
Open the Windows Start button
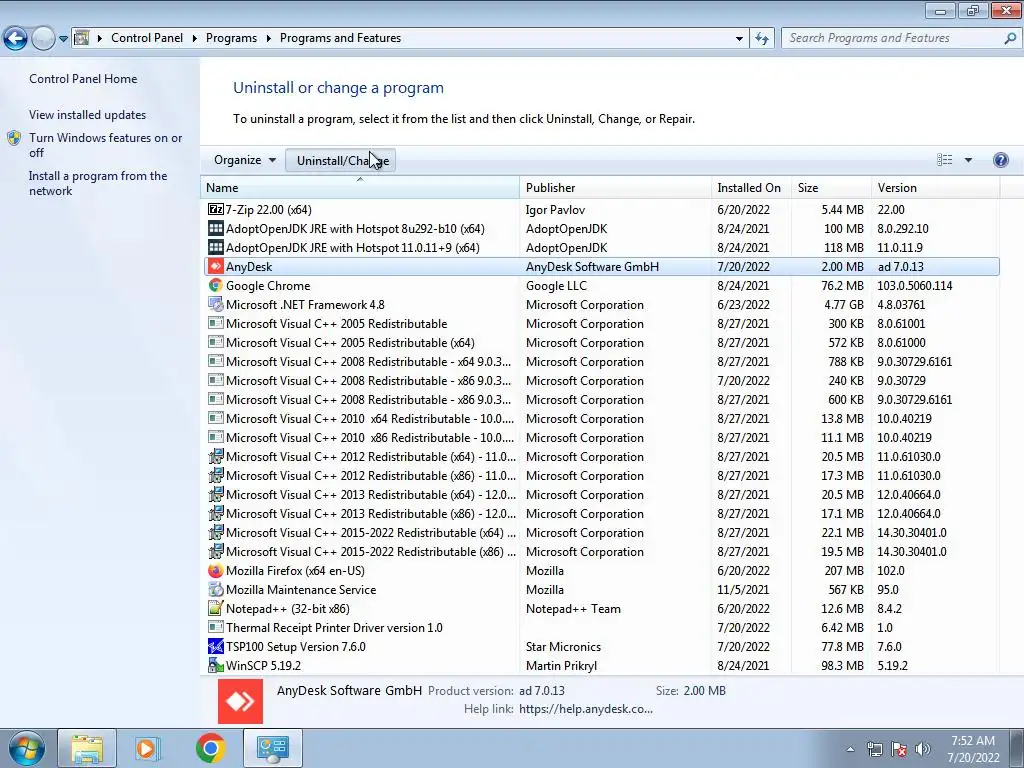pos(27,748)
